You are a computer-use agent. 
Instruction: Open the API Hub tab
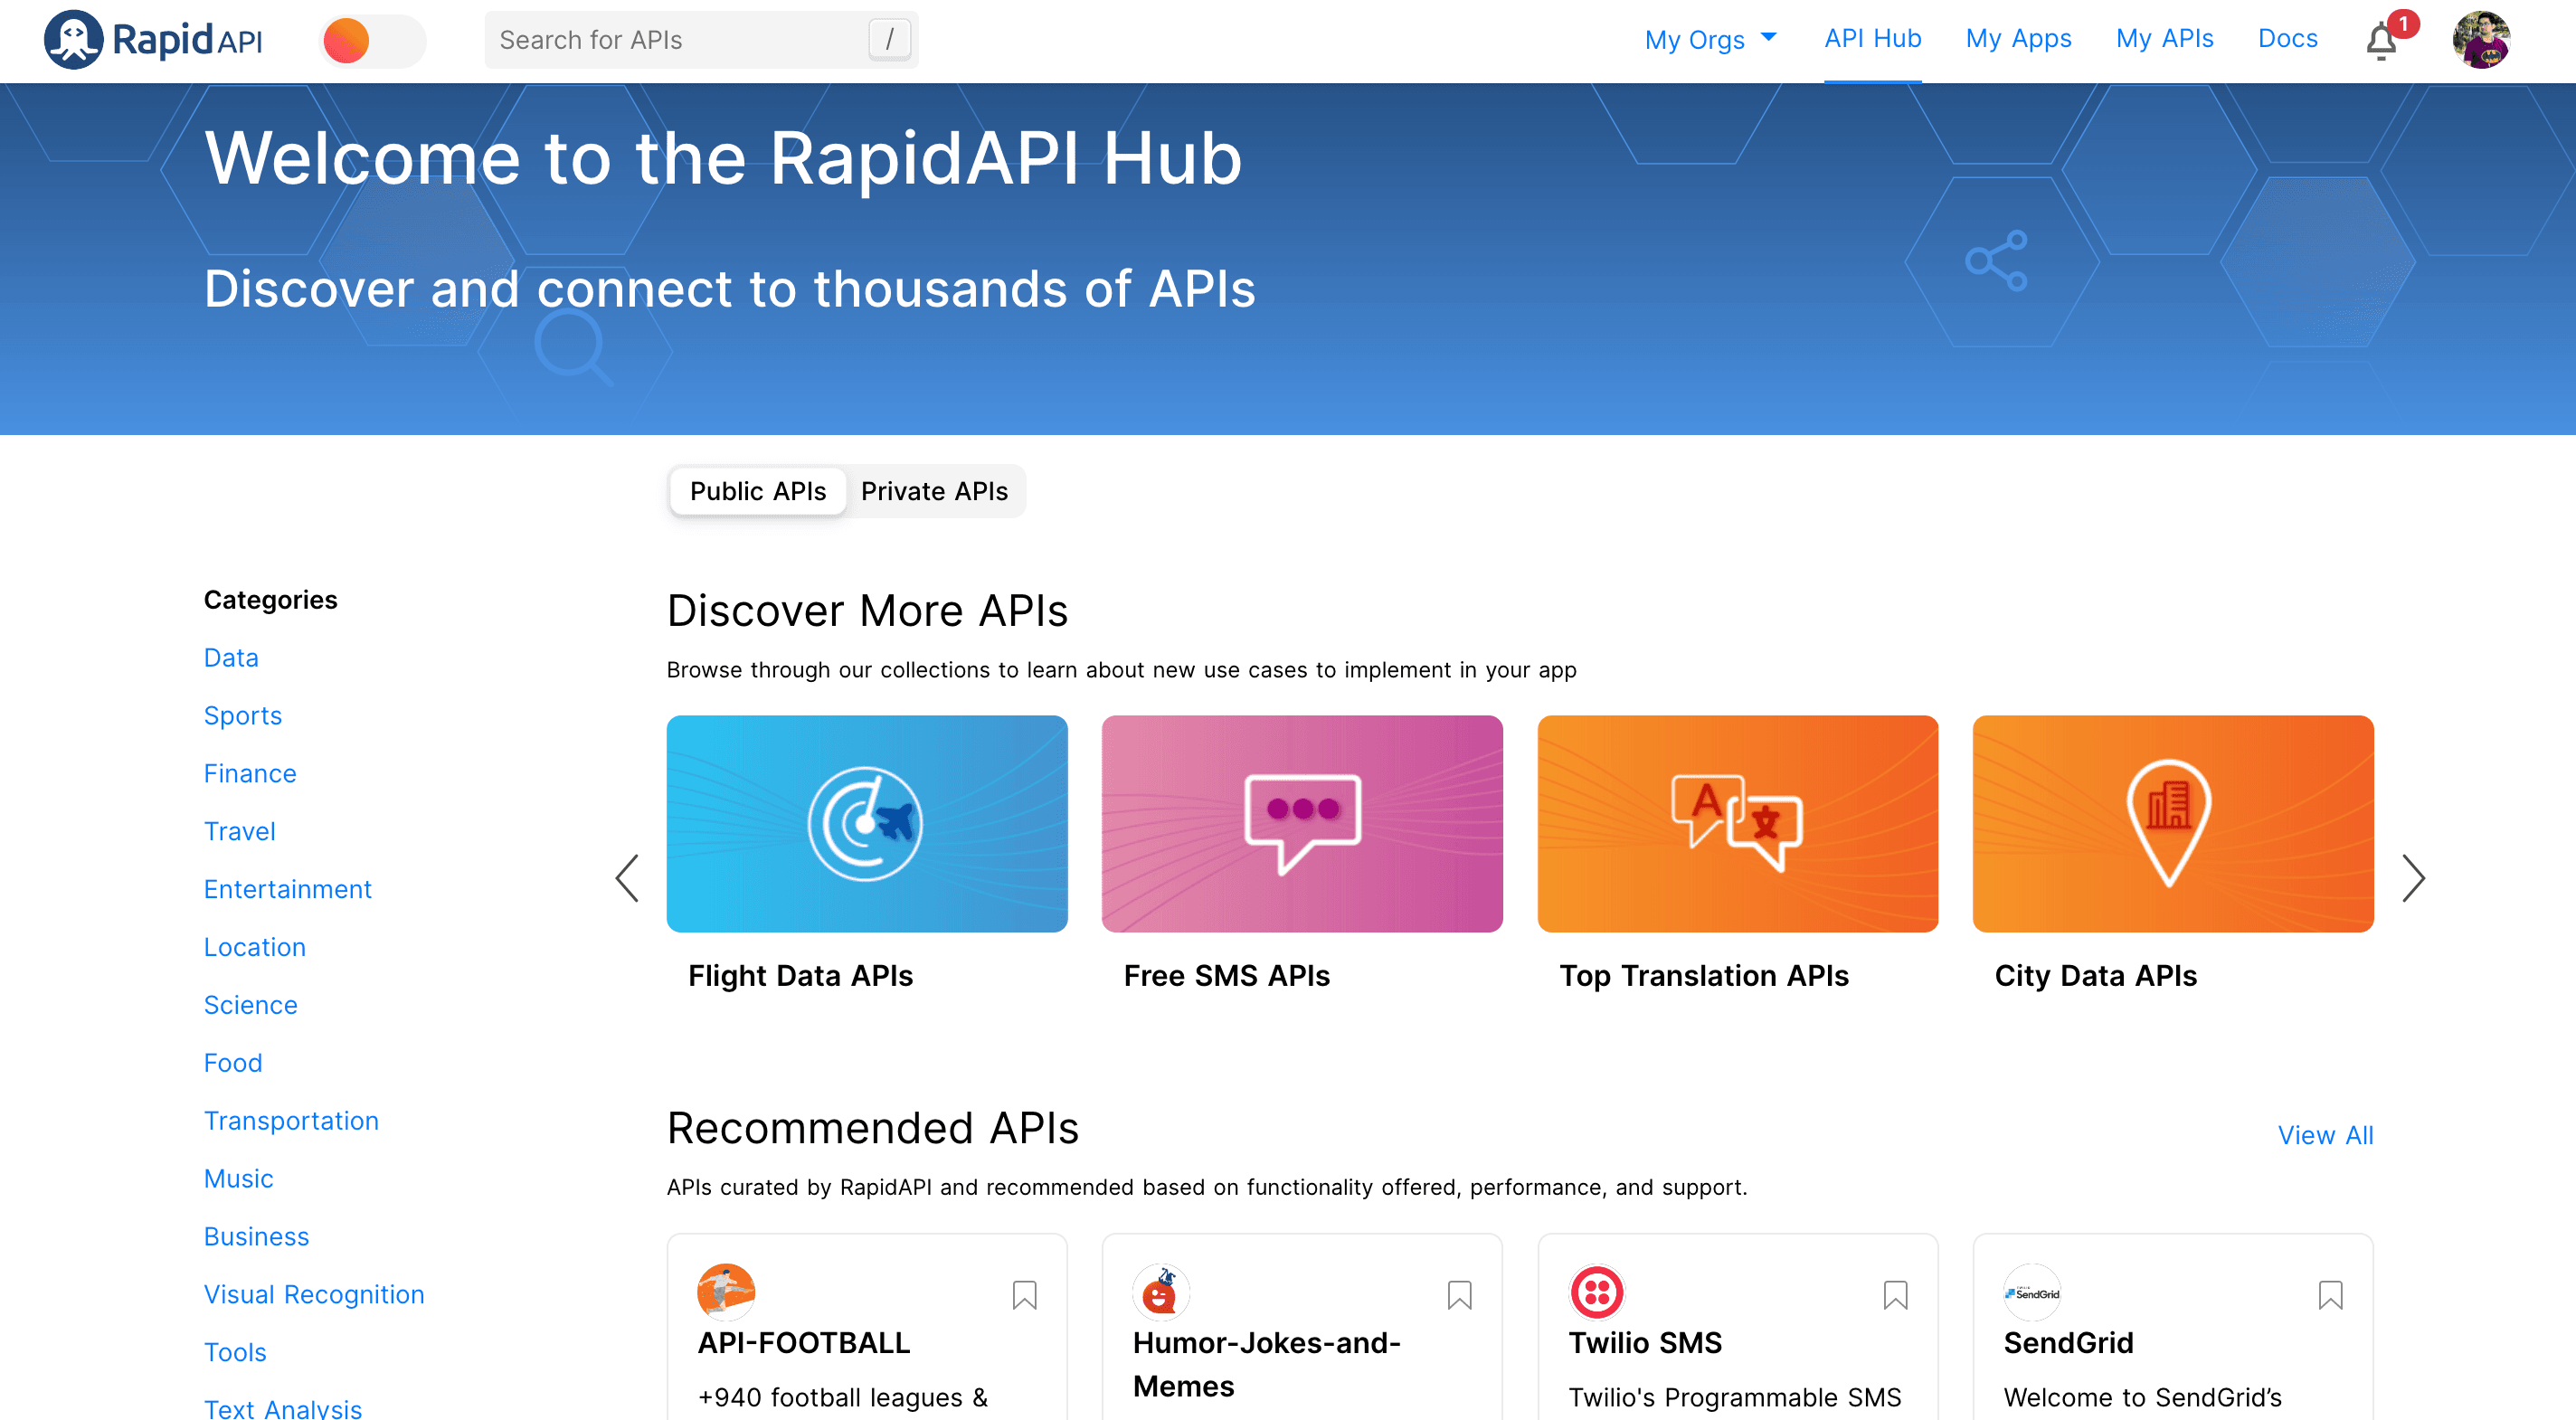(1872, 39)
